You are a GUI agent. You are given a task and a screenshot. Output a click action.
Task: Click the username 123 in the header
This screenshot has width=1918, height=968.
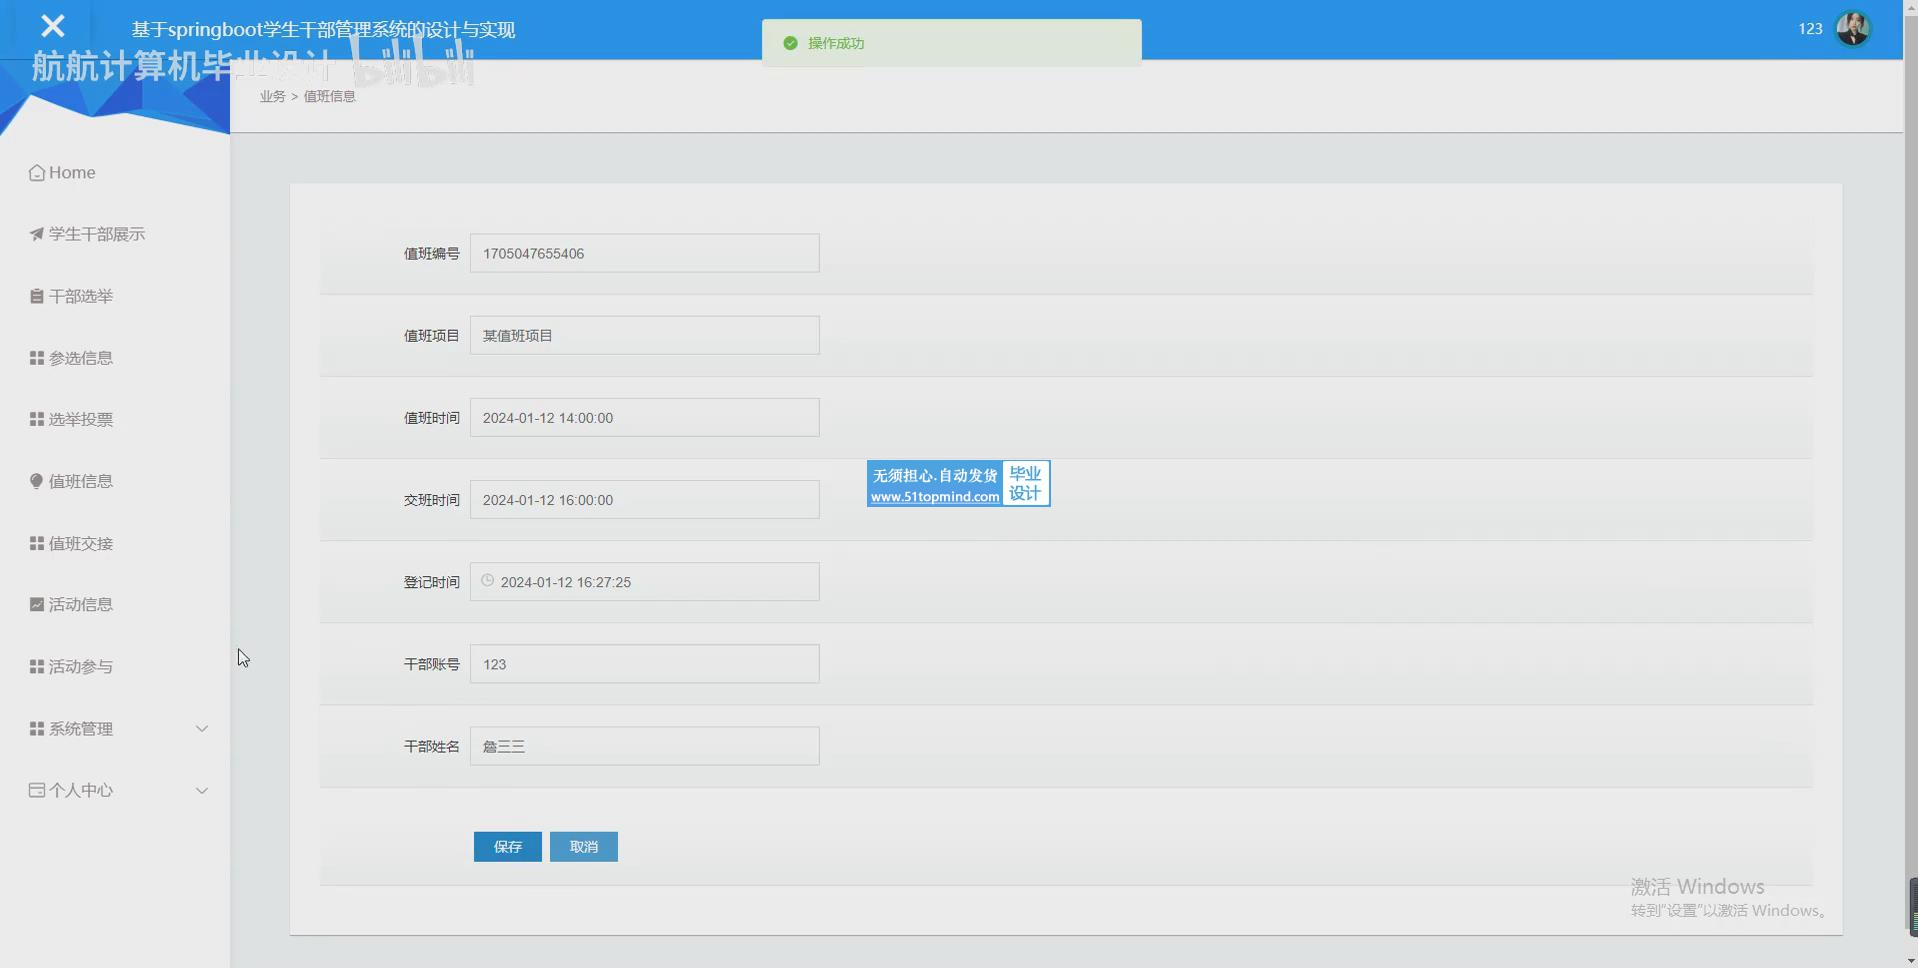coord(1810,28)
